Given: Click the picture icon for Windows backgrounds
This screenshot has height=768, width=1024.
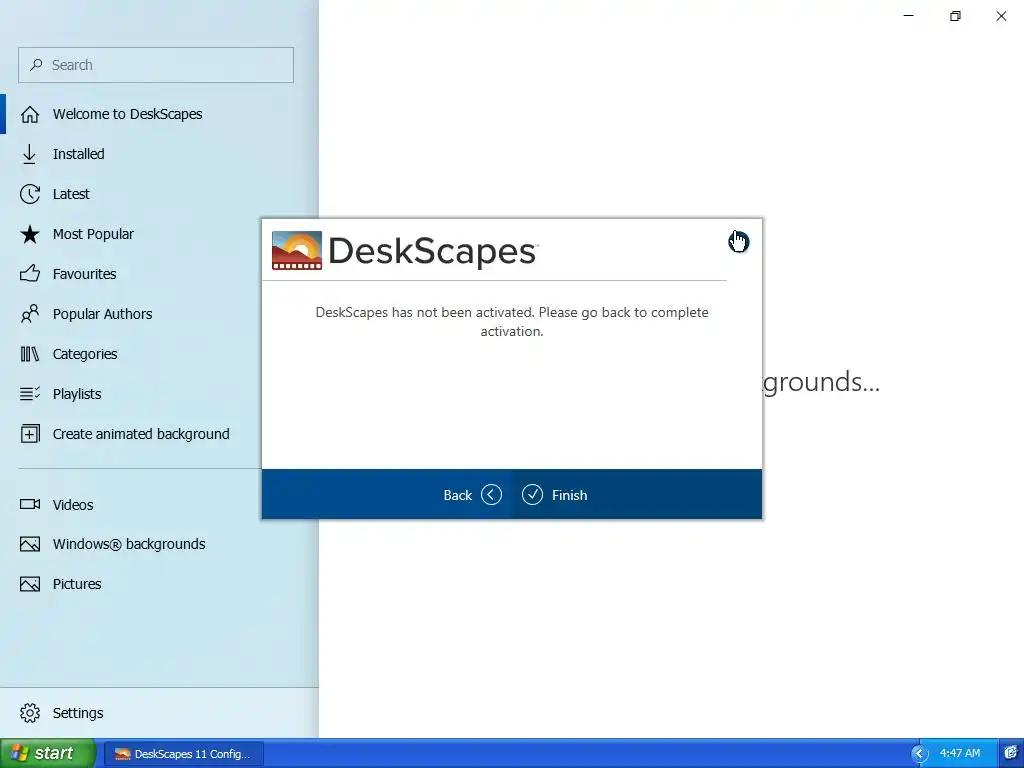Looking at the screenshot, I should [29, 544].
